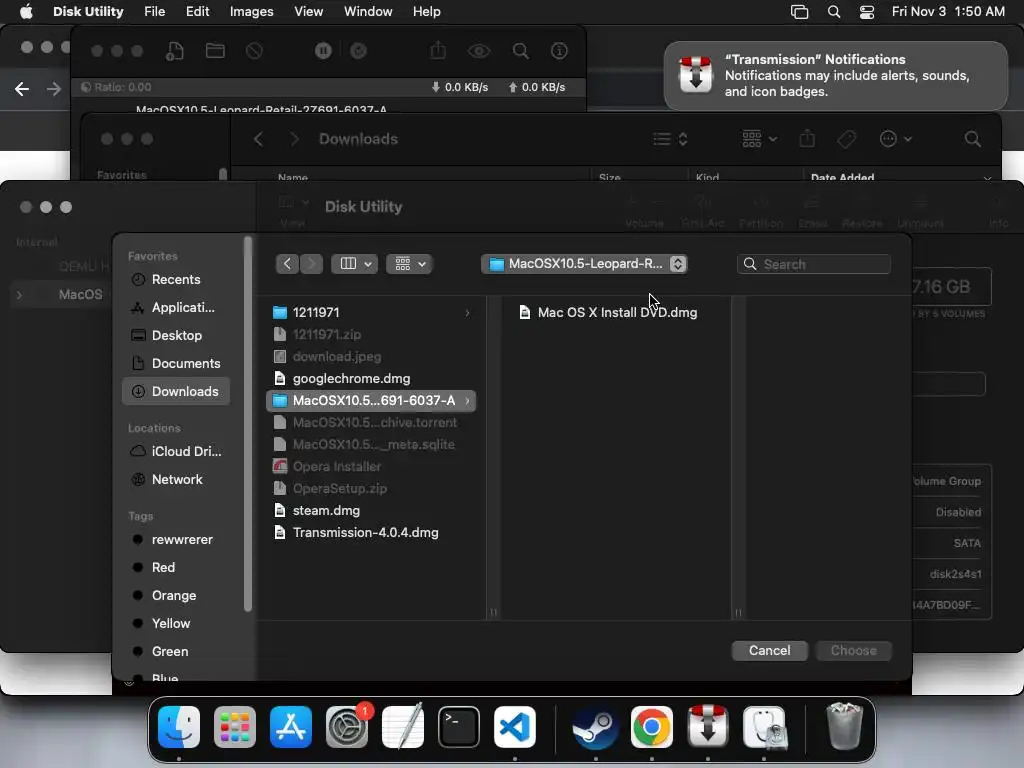Click Transmission's pause torrent toolbar icon

pyautogui.click(x=323, y=51)
